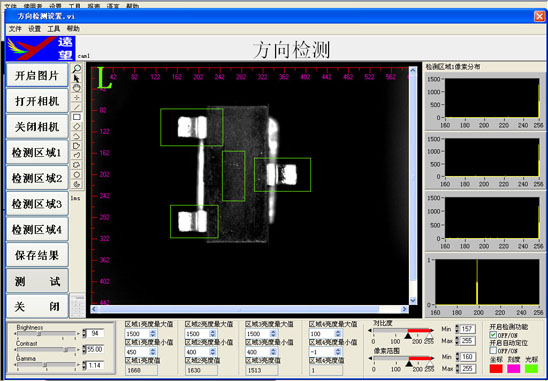Click the 对比度 Min value stepper

point(457,329)
